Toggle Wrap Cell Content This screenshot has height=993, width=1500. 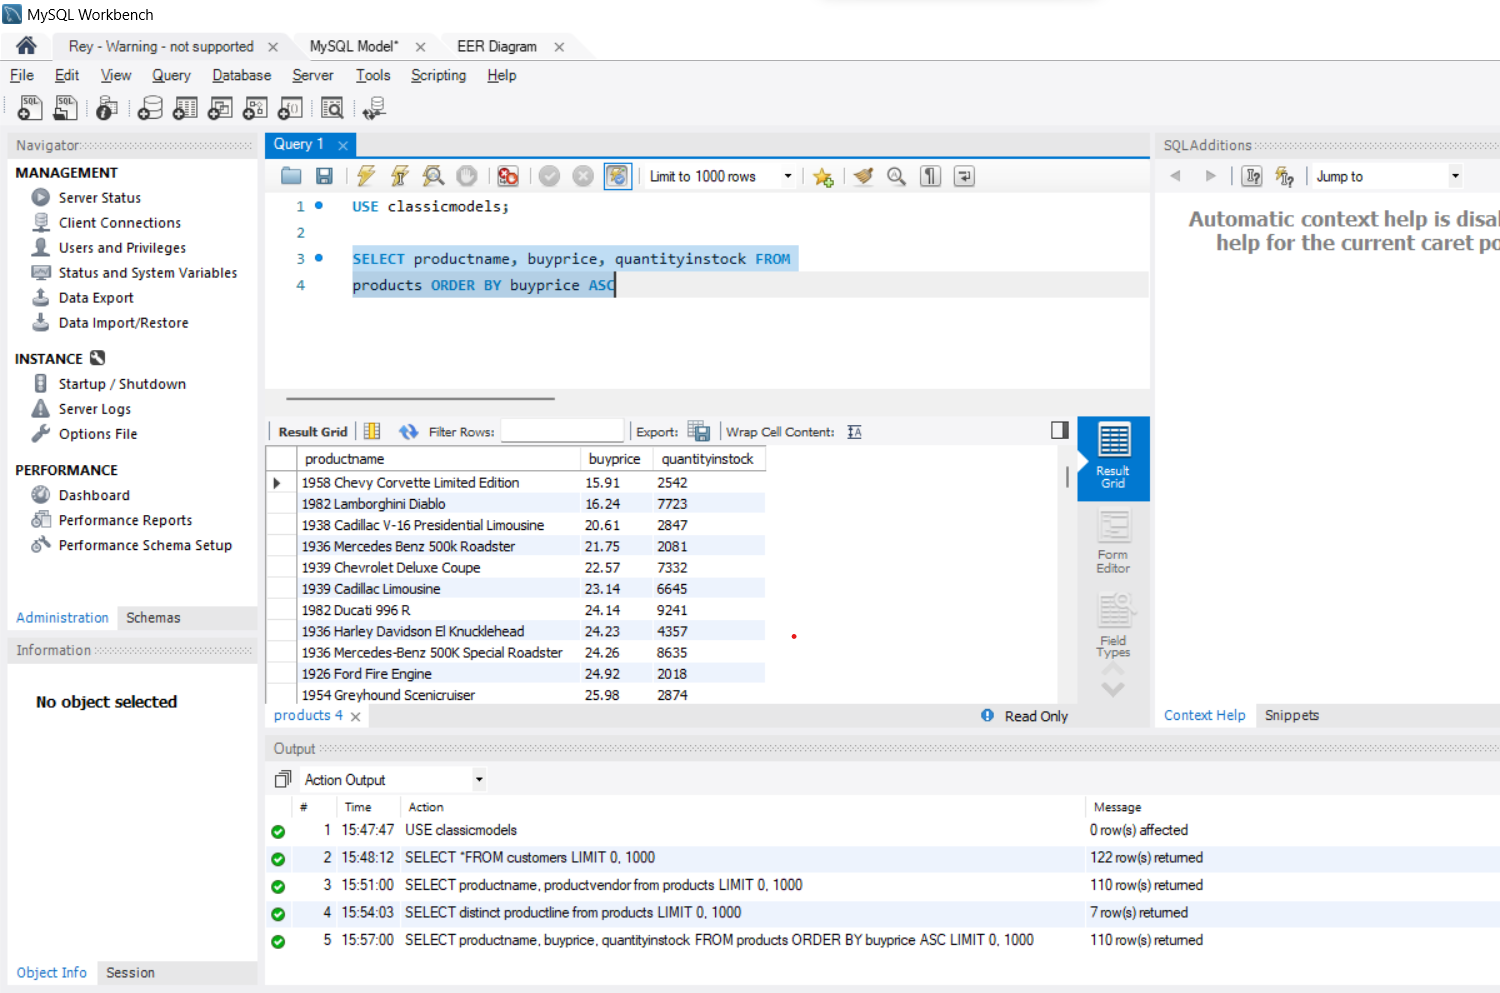click(854, 432)
